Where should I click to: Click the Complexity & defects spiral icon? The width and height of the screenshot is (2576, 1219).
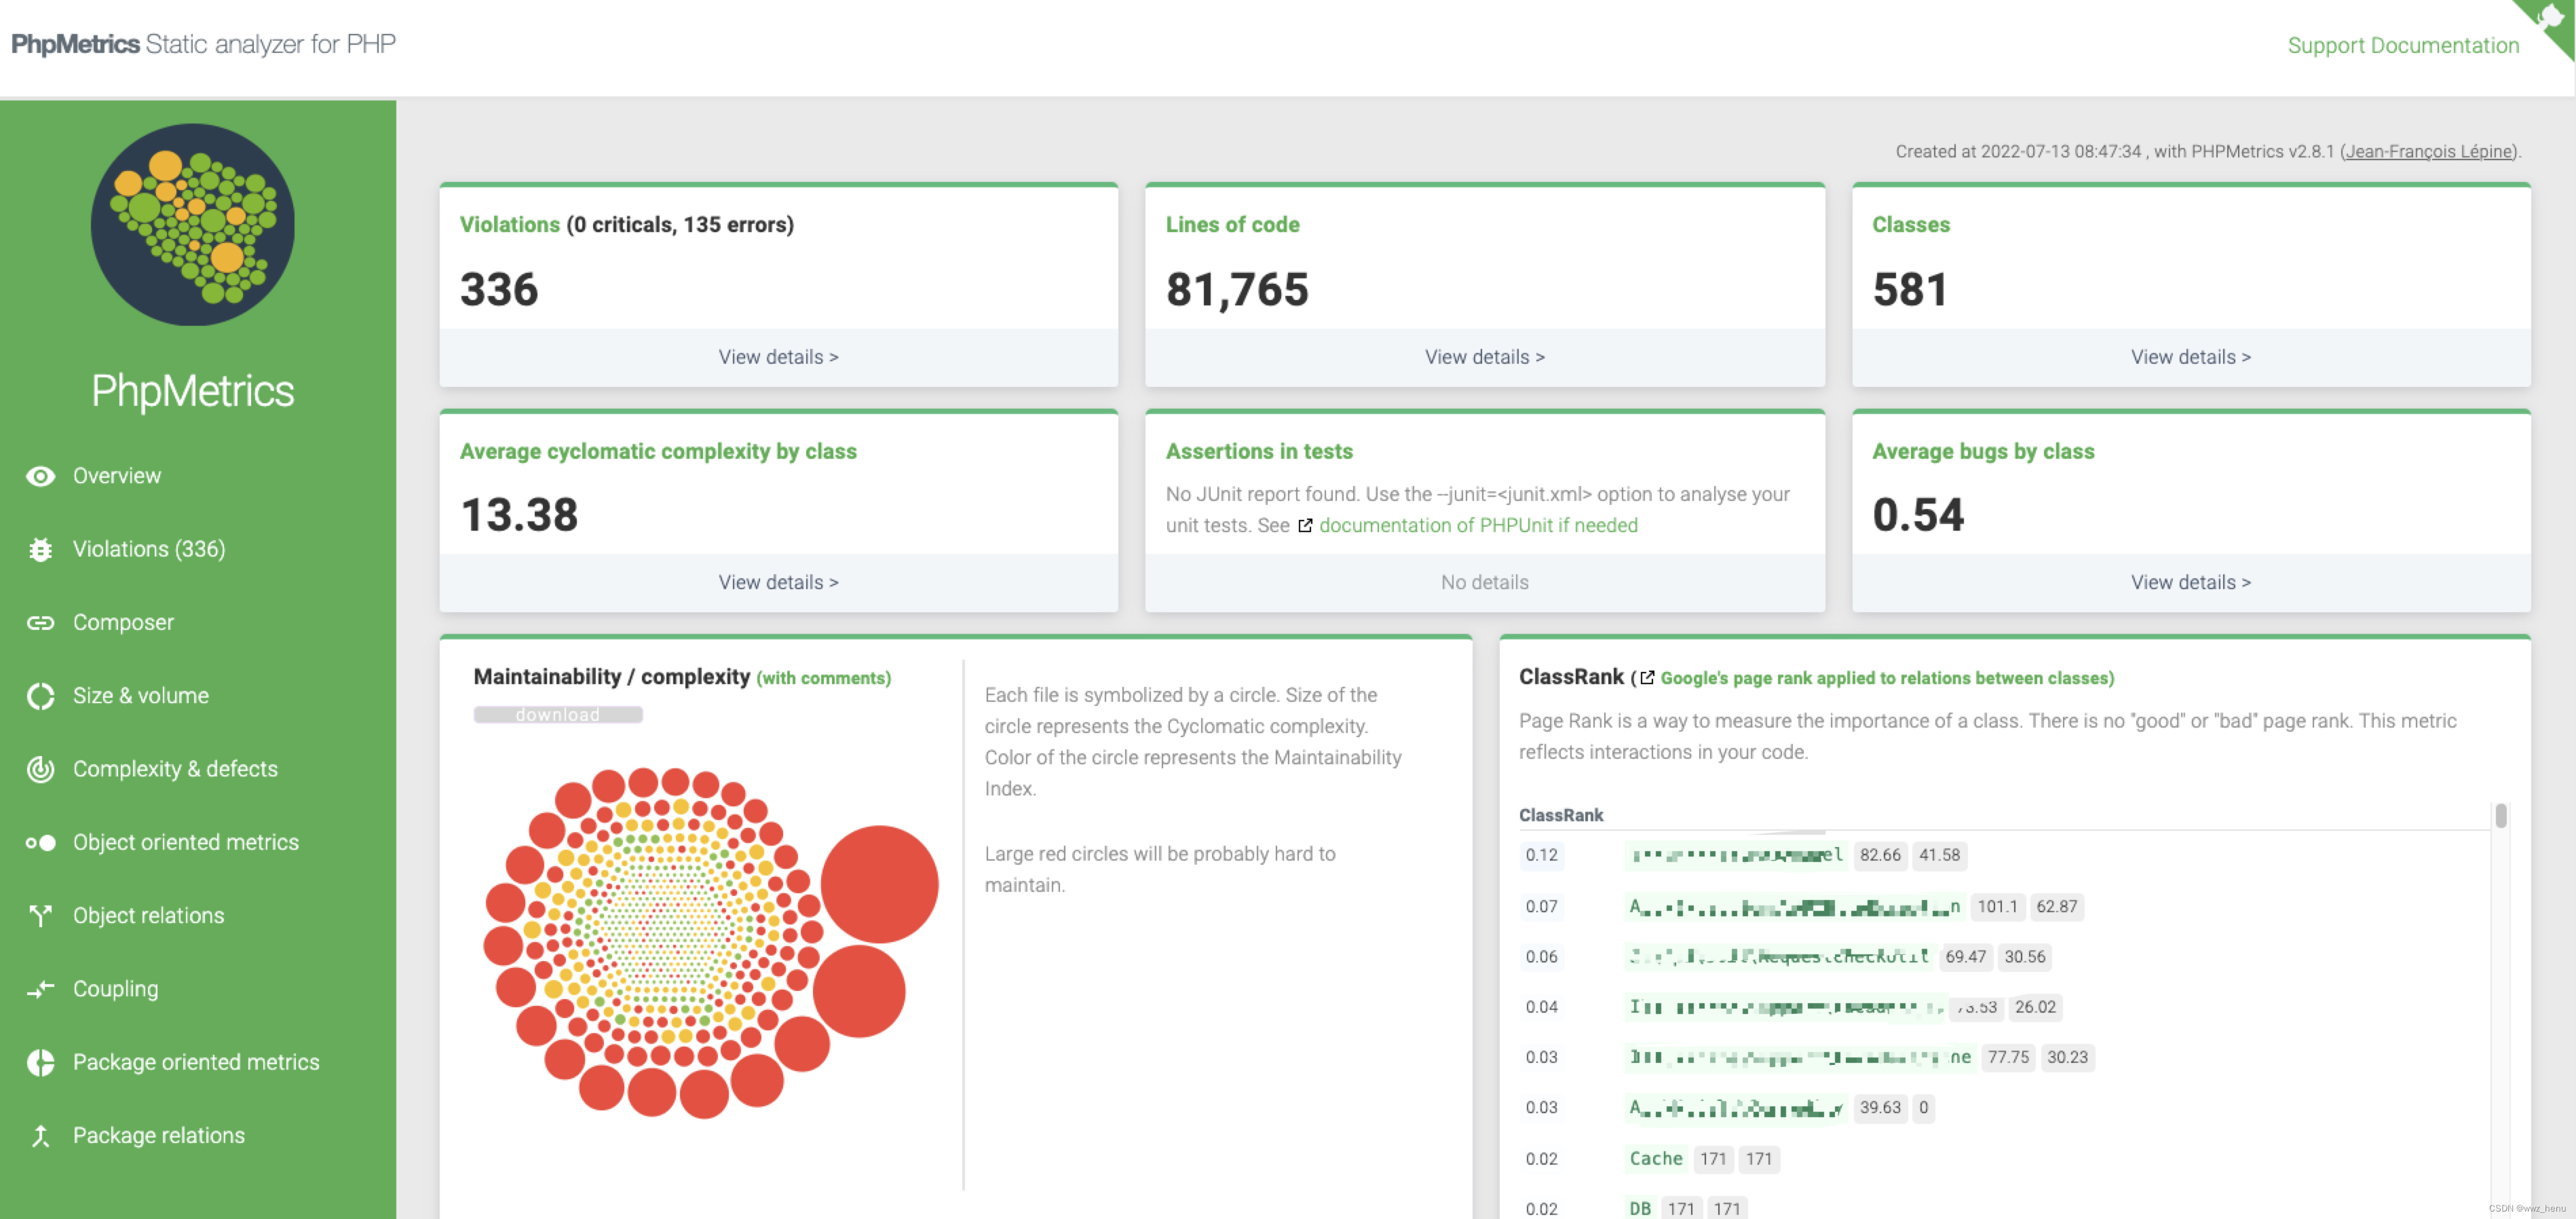coord(40,769)
